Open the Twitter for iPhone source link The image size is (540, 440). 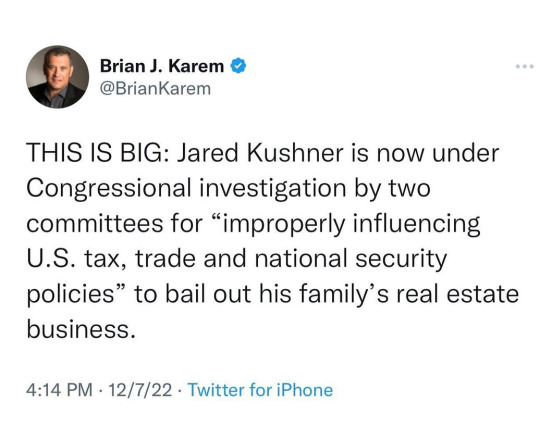coord(260,390)
